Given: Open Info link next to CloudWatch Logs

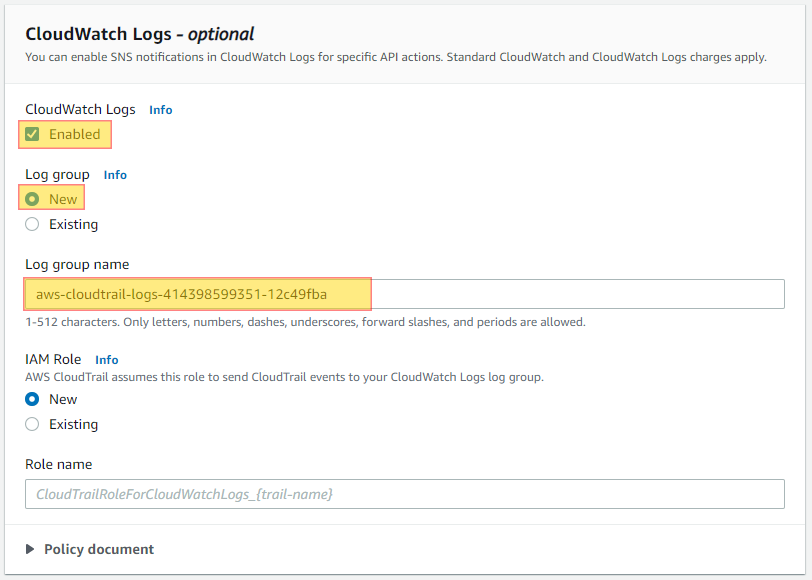Looking at the screenshot, I should [x=161, y=110].
